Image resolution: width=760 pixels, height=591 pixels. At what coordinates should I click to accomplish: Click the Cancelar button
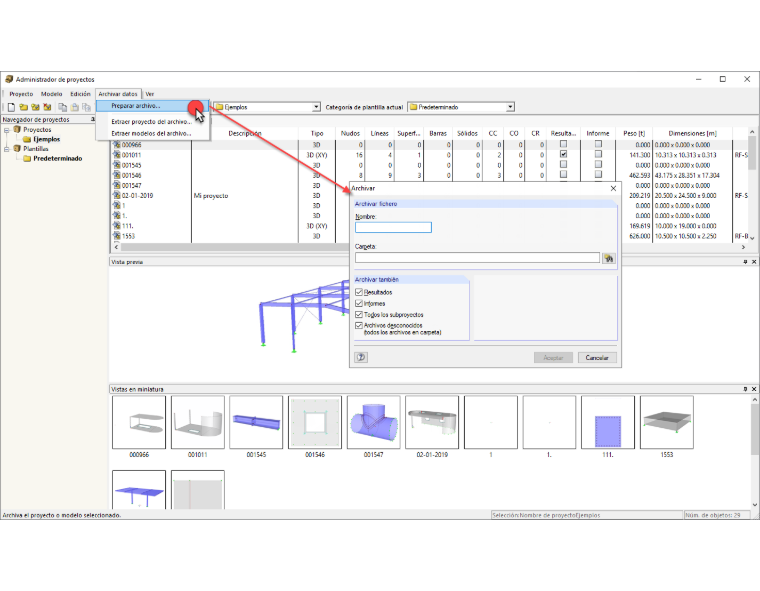pyautogui.click(x=597, y=358)
